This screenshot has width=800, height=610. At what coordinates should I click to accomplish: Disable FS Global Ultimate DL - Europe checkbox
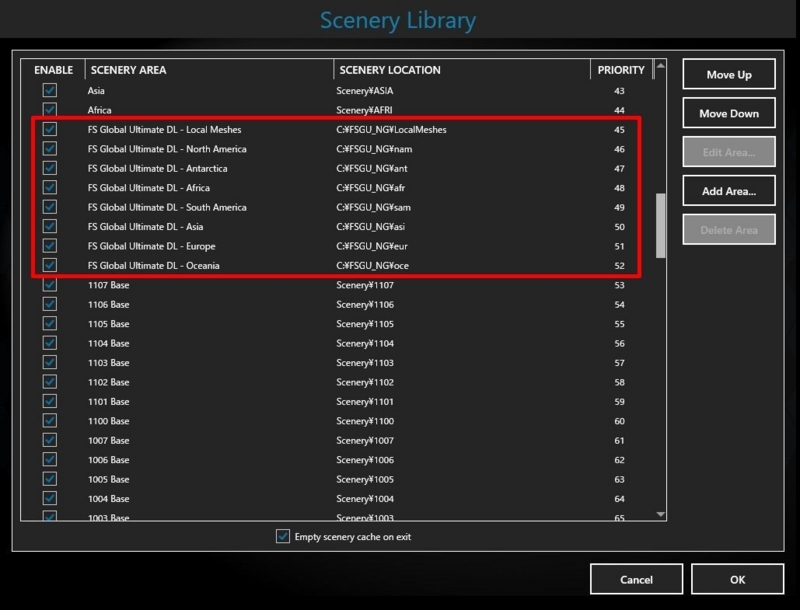tap(49, 245)
